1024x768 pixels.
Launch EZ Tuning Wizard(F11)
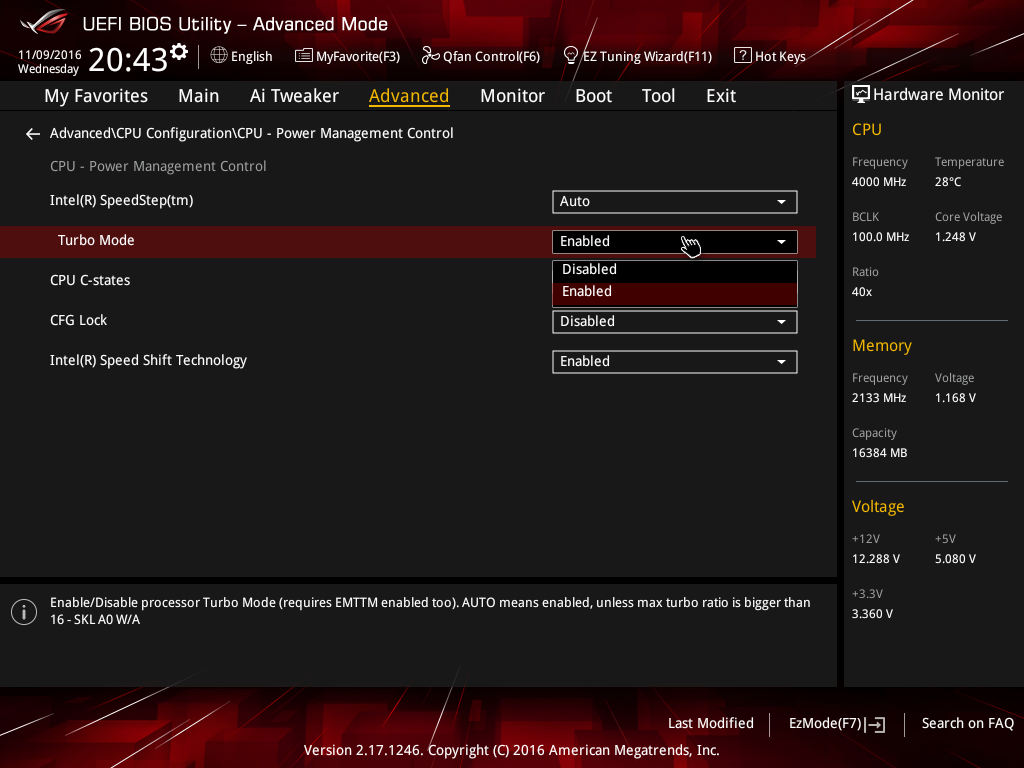637,56
